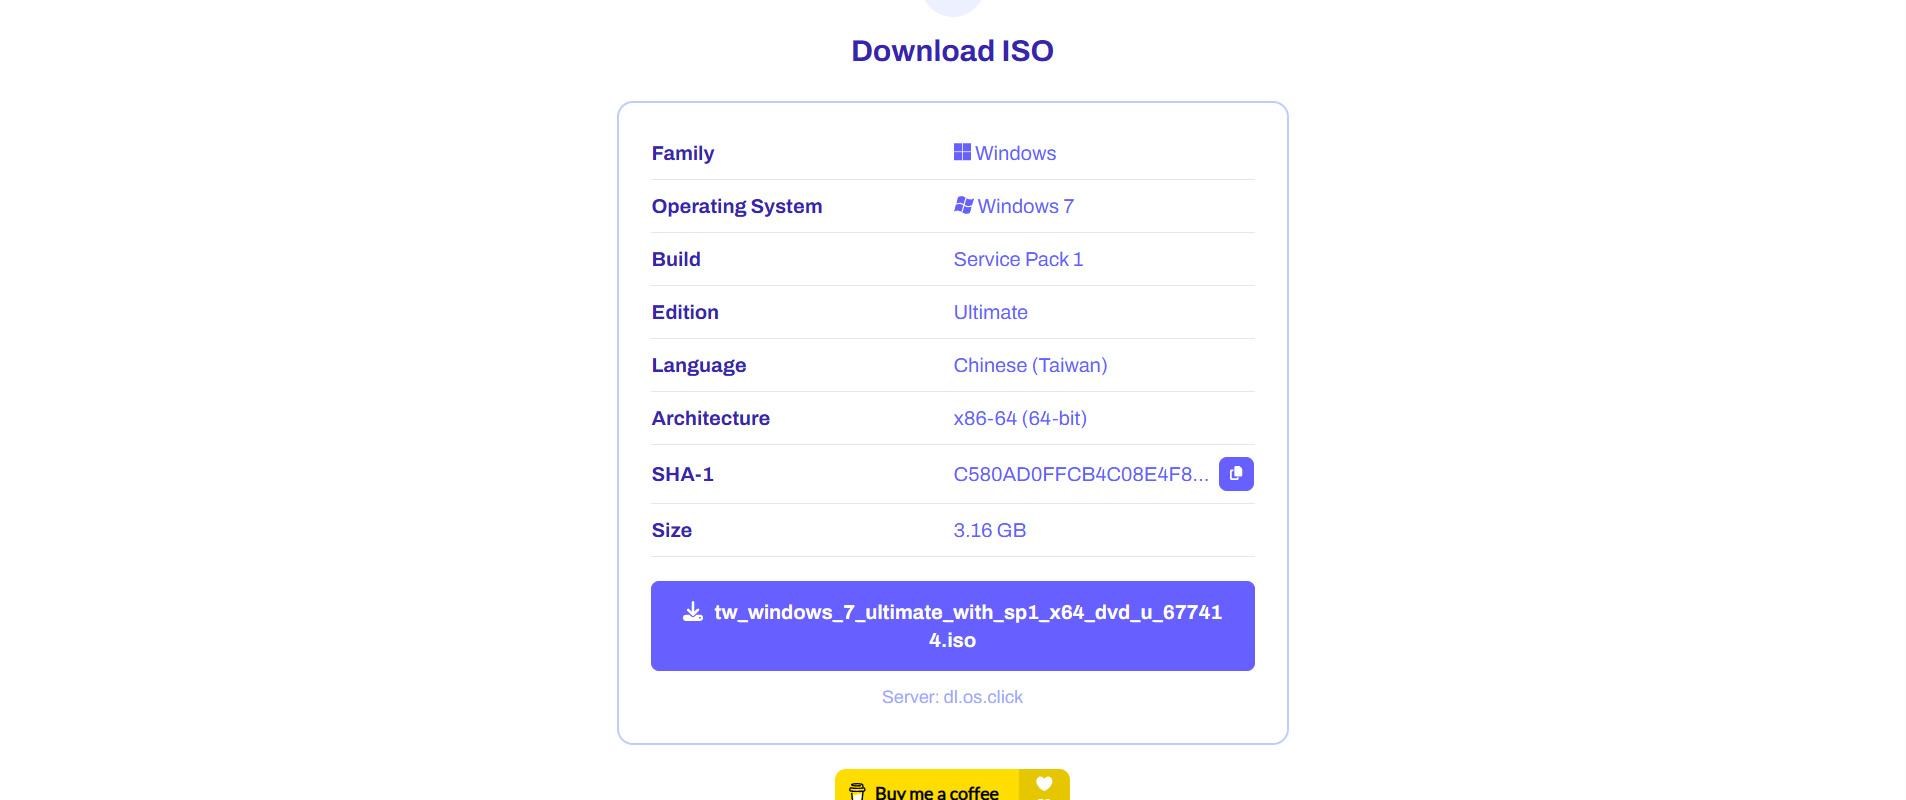The width and height of the screenshot is (1906, 800).
Task: Click the Architecture row label
Action: click(x=711, y=418)
